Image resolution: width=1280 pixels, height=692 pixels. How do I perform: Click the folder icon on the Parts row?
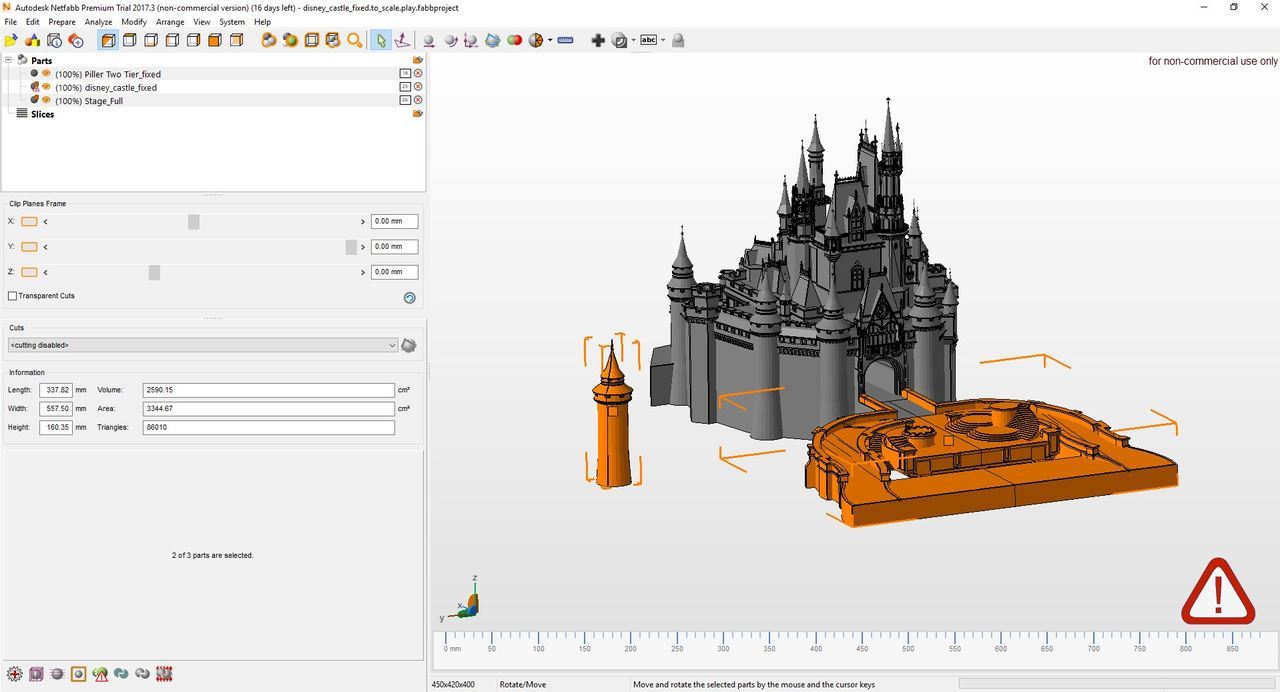click(418, 60)
